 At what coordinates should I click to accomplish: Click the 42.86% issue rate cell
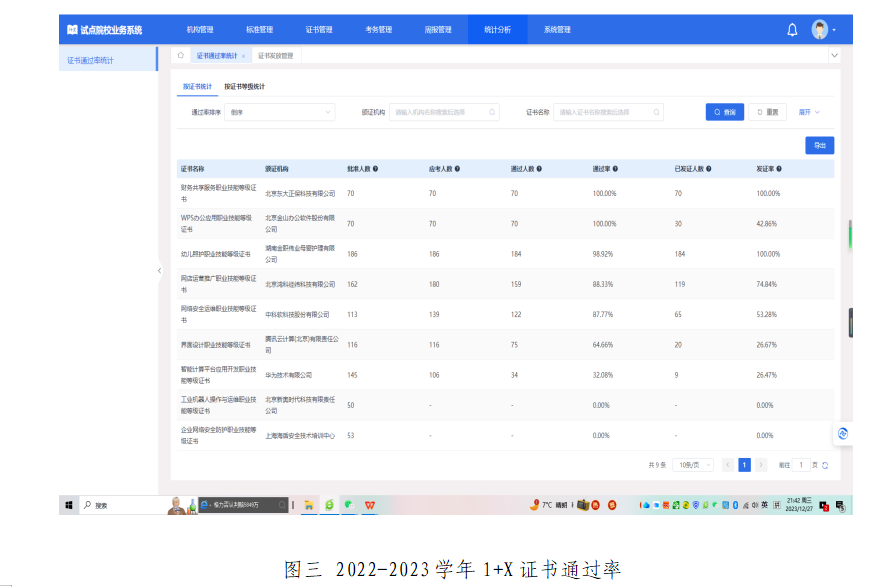tap(767, 224)
